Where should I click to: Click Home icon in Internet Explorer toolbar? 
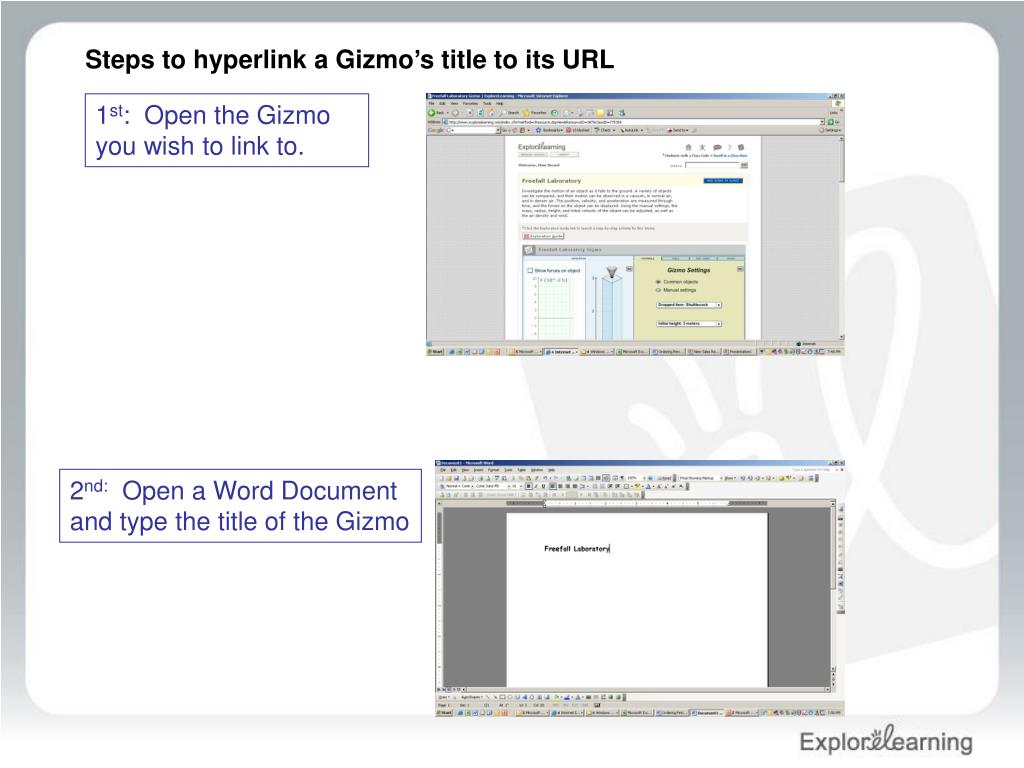coord(490,112)
